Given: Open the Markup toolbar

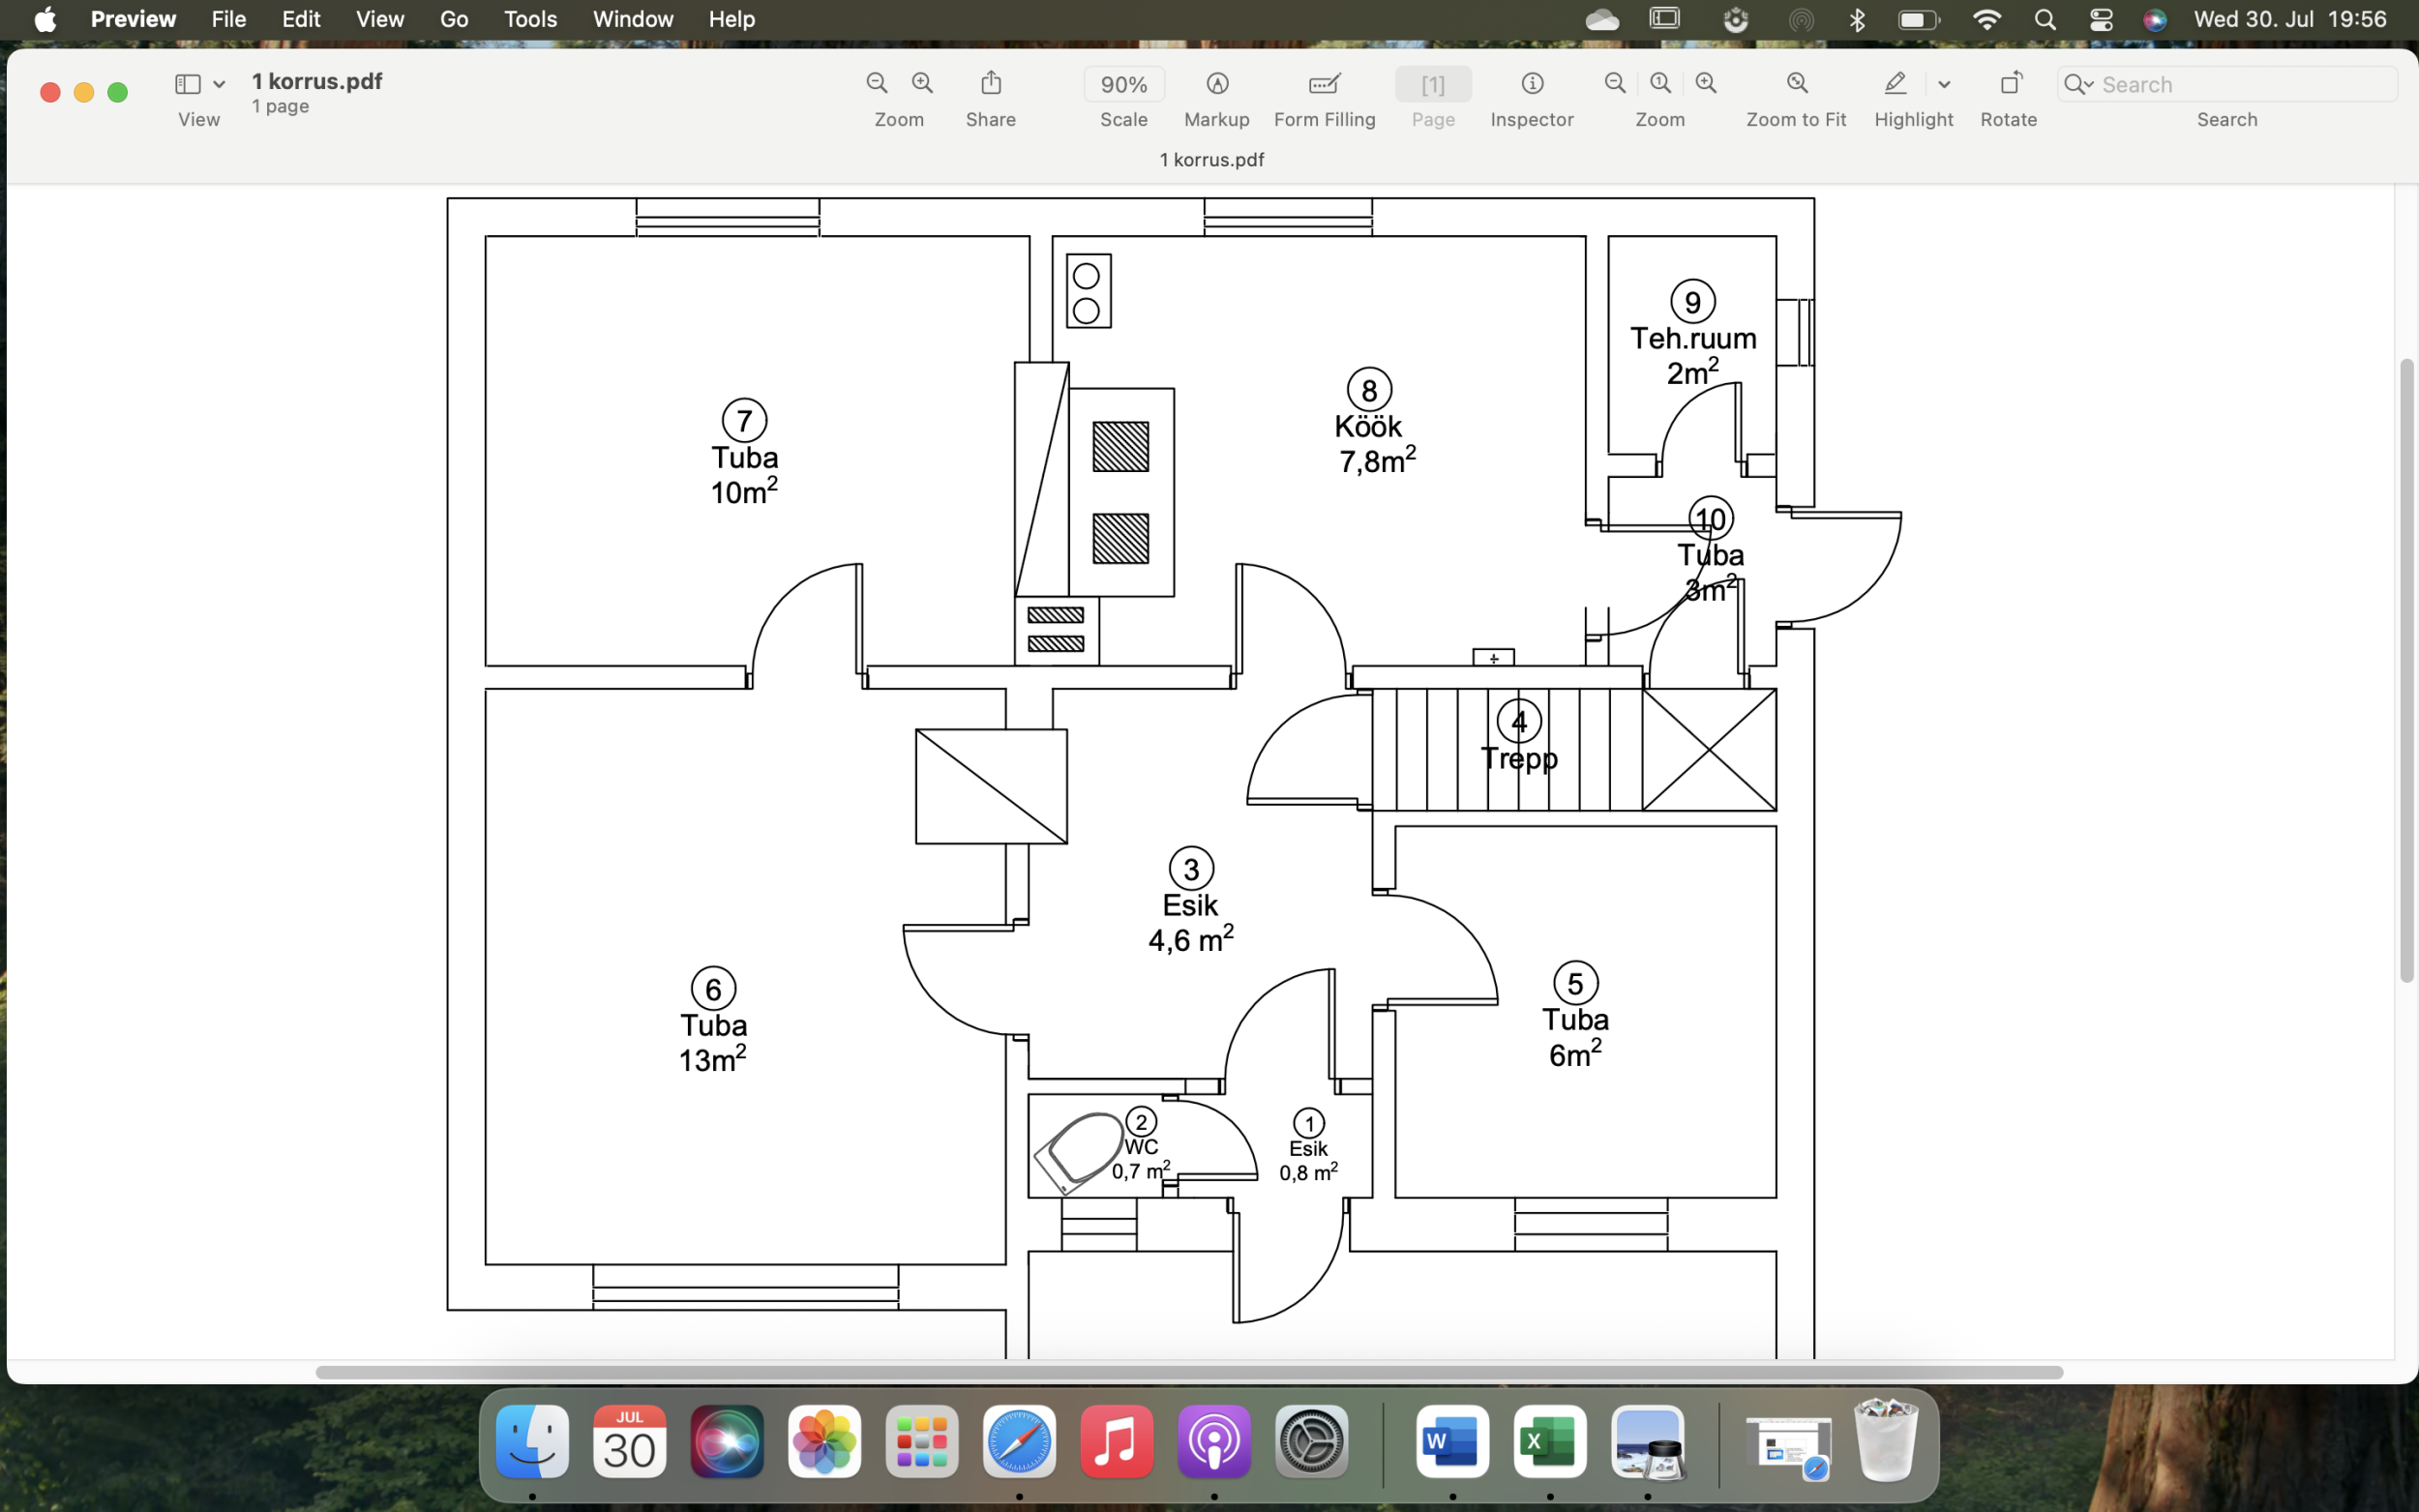Looking at the screenshot, I should coord(1216,83).
